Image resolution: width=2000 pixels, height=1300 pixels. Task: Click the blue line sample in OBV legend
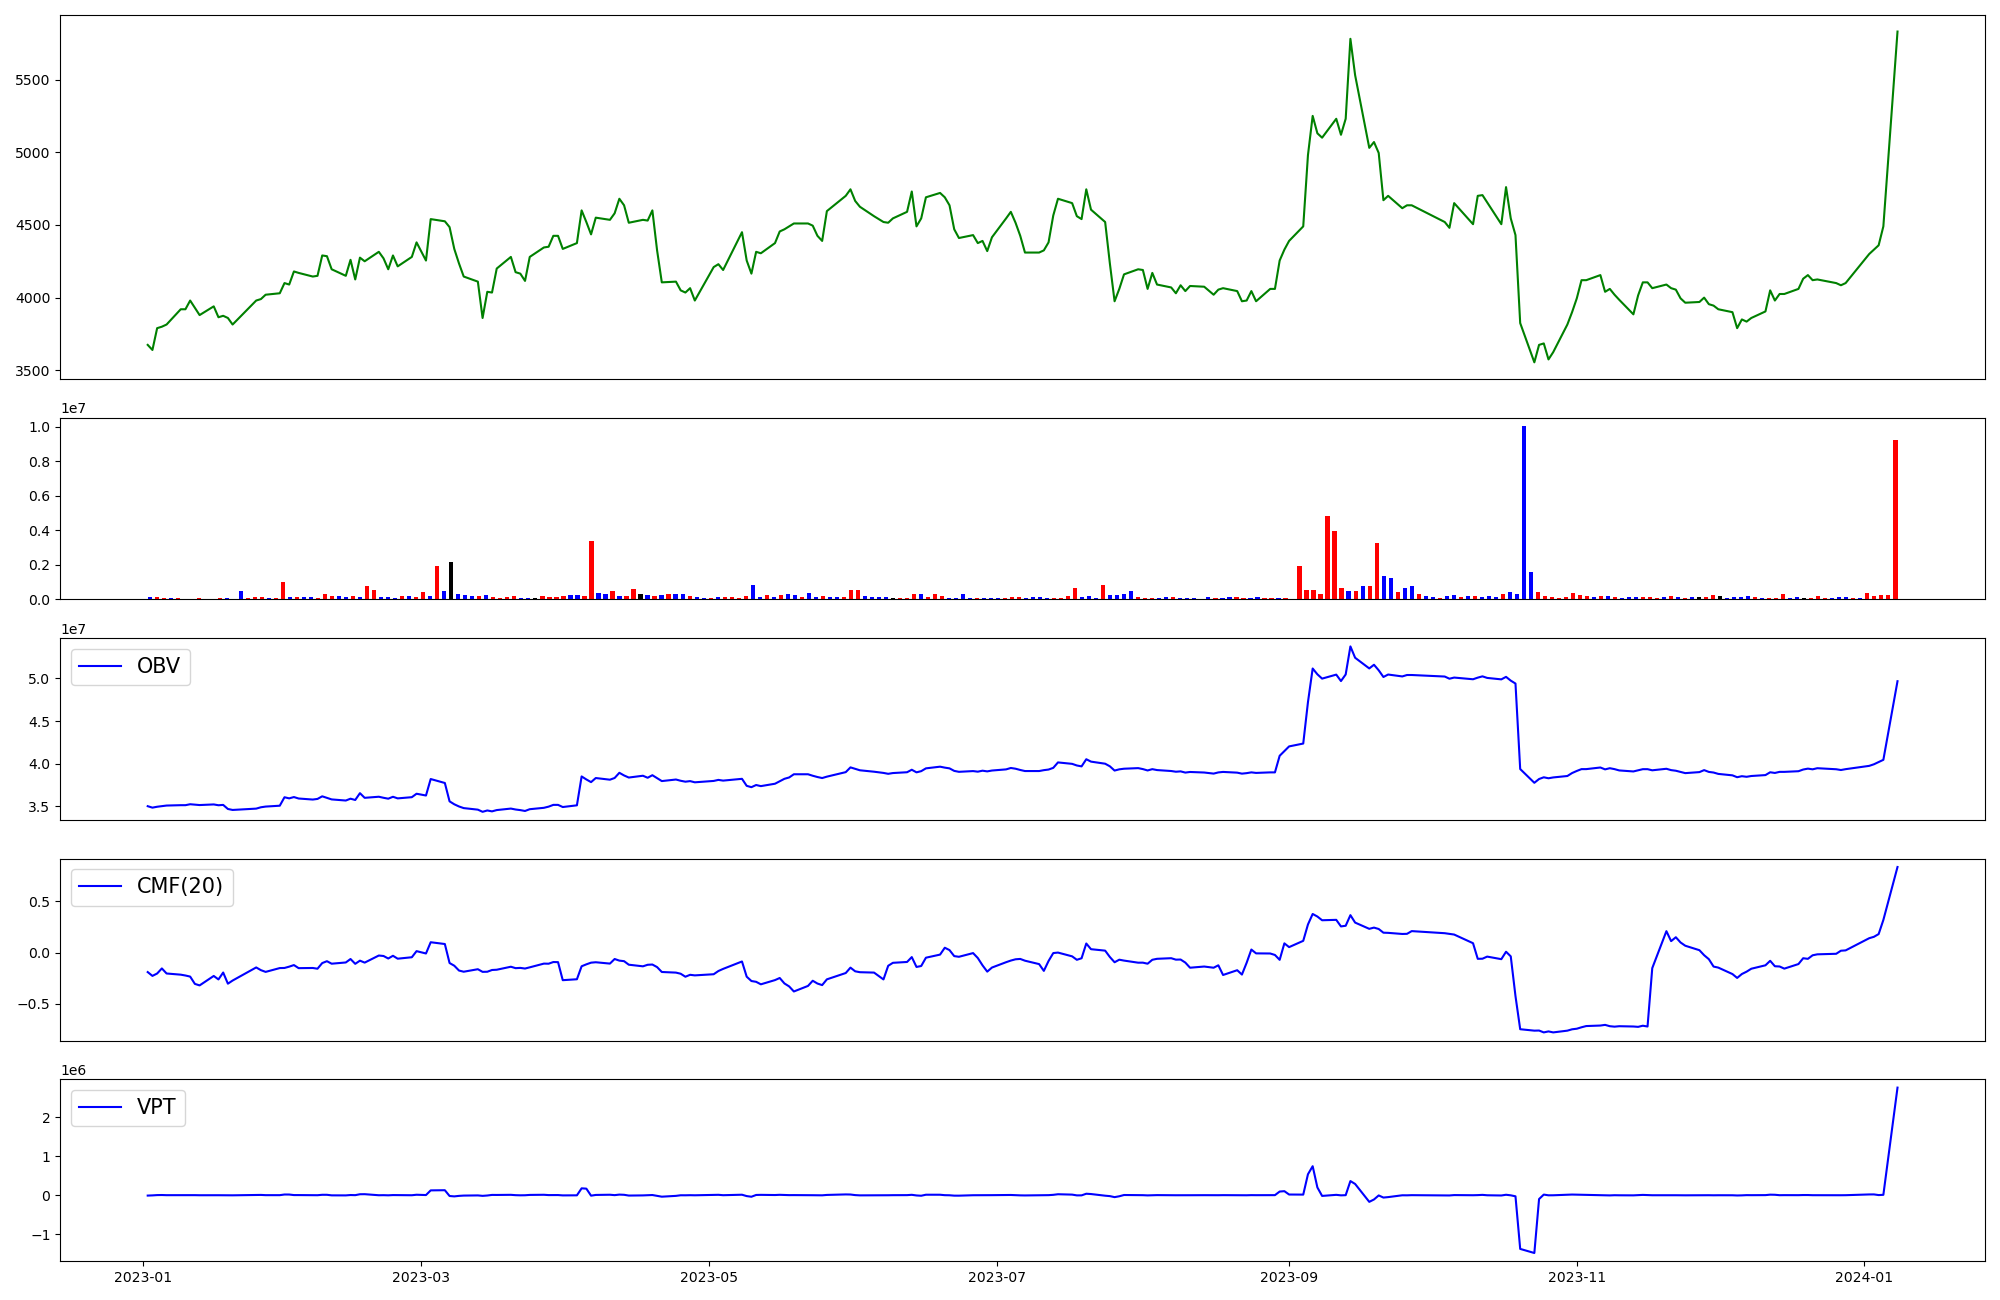click(x=100, y=667)
